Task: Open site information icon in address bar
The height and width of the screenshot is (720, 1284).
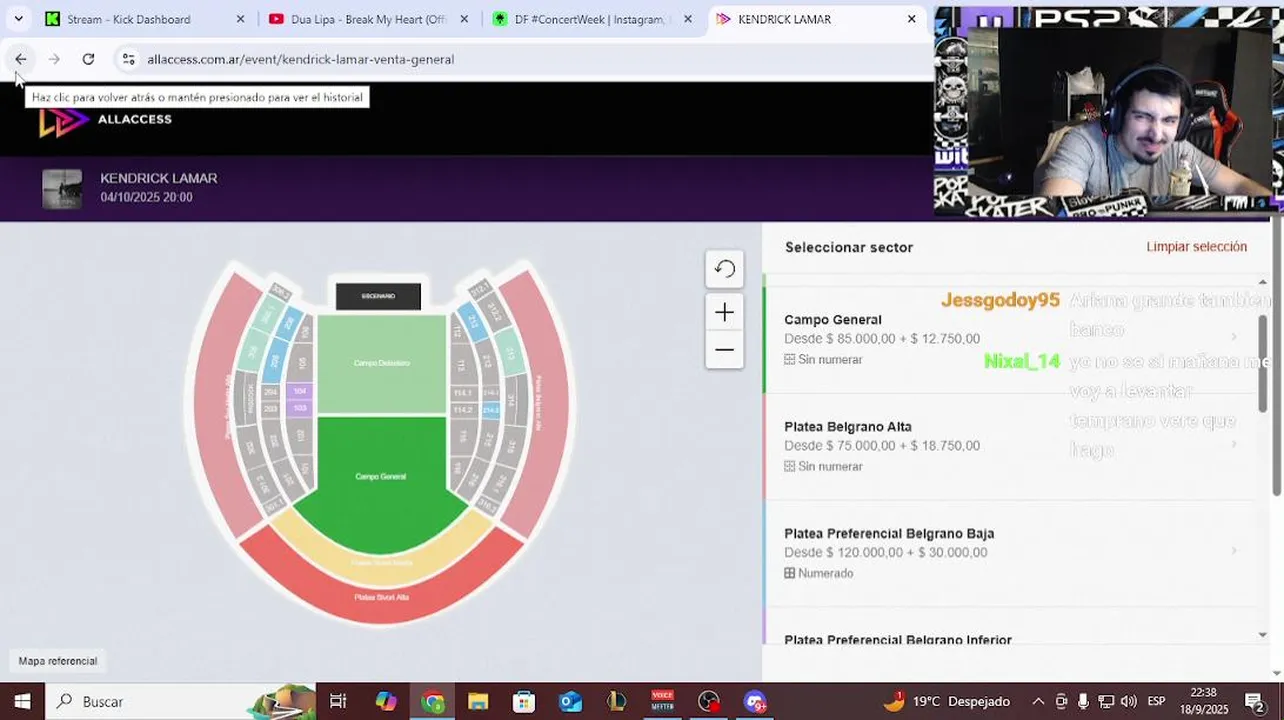Action: [x=128, y=59]
